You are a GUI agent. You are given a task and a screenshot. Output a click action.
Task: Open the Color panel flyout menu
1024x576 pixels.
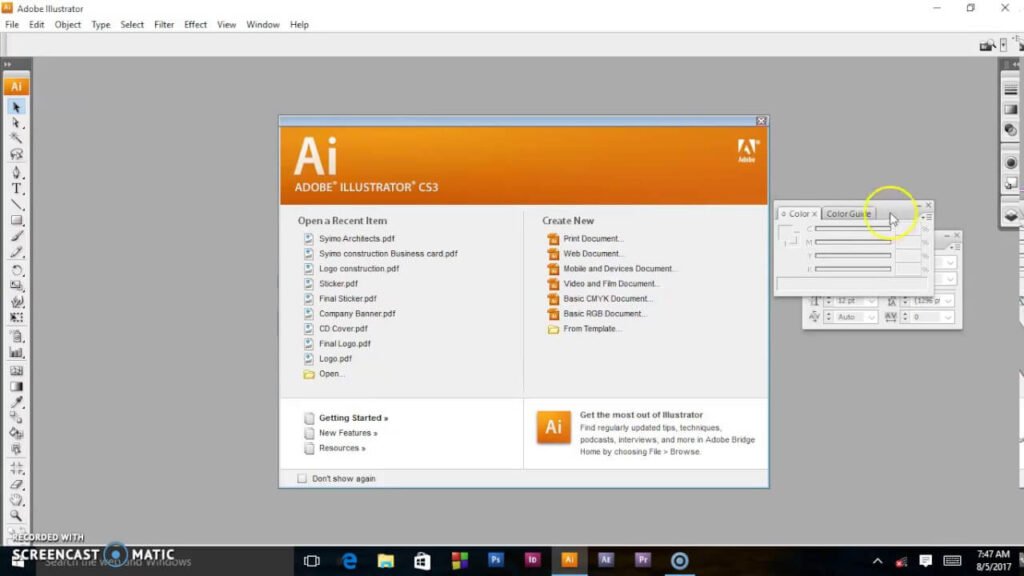(x=927, y=217)
